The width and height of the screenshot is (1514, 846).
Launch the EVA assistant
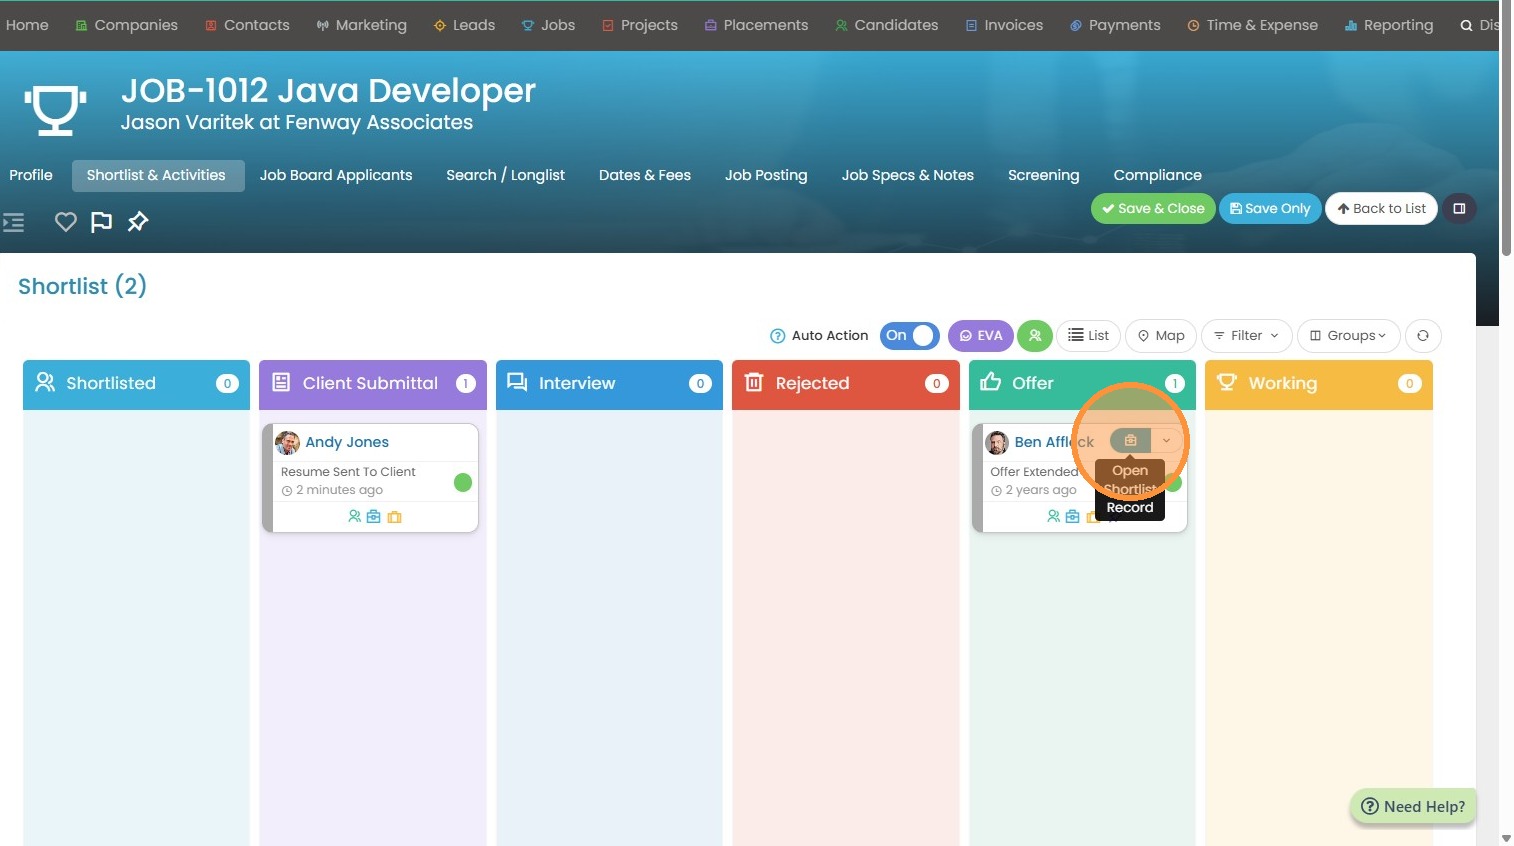tap(980, 336)
